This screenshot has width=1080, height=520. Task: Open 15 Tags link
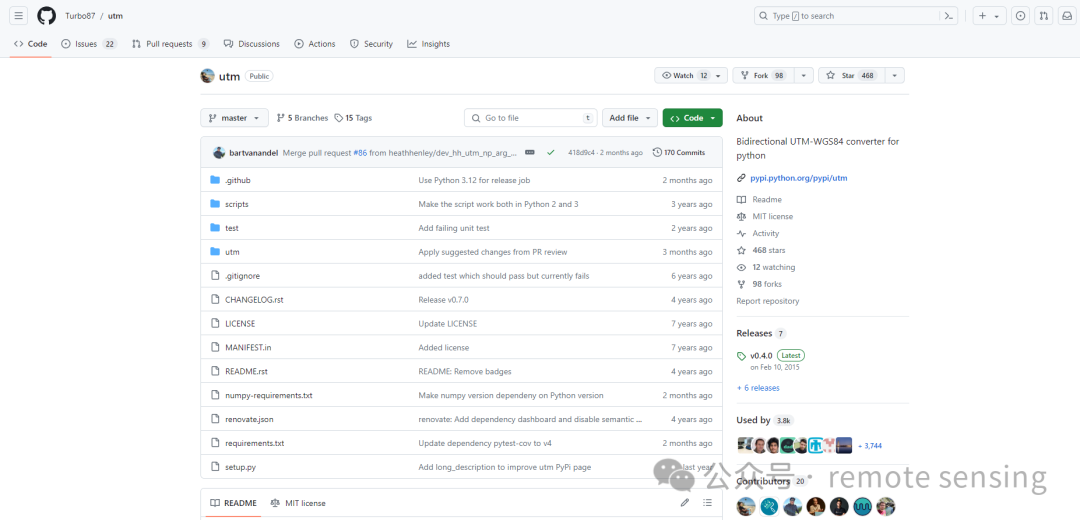353,118
